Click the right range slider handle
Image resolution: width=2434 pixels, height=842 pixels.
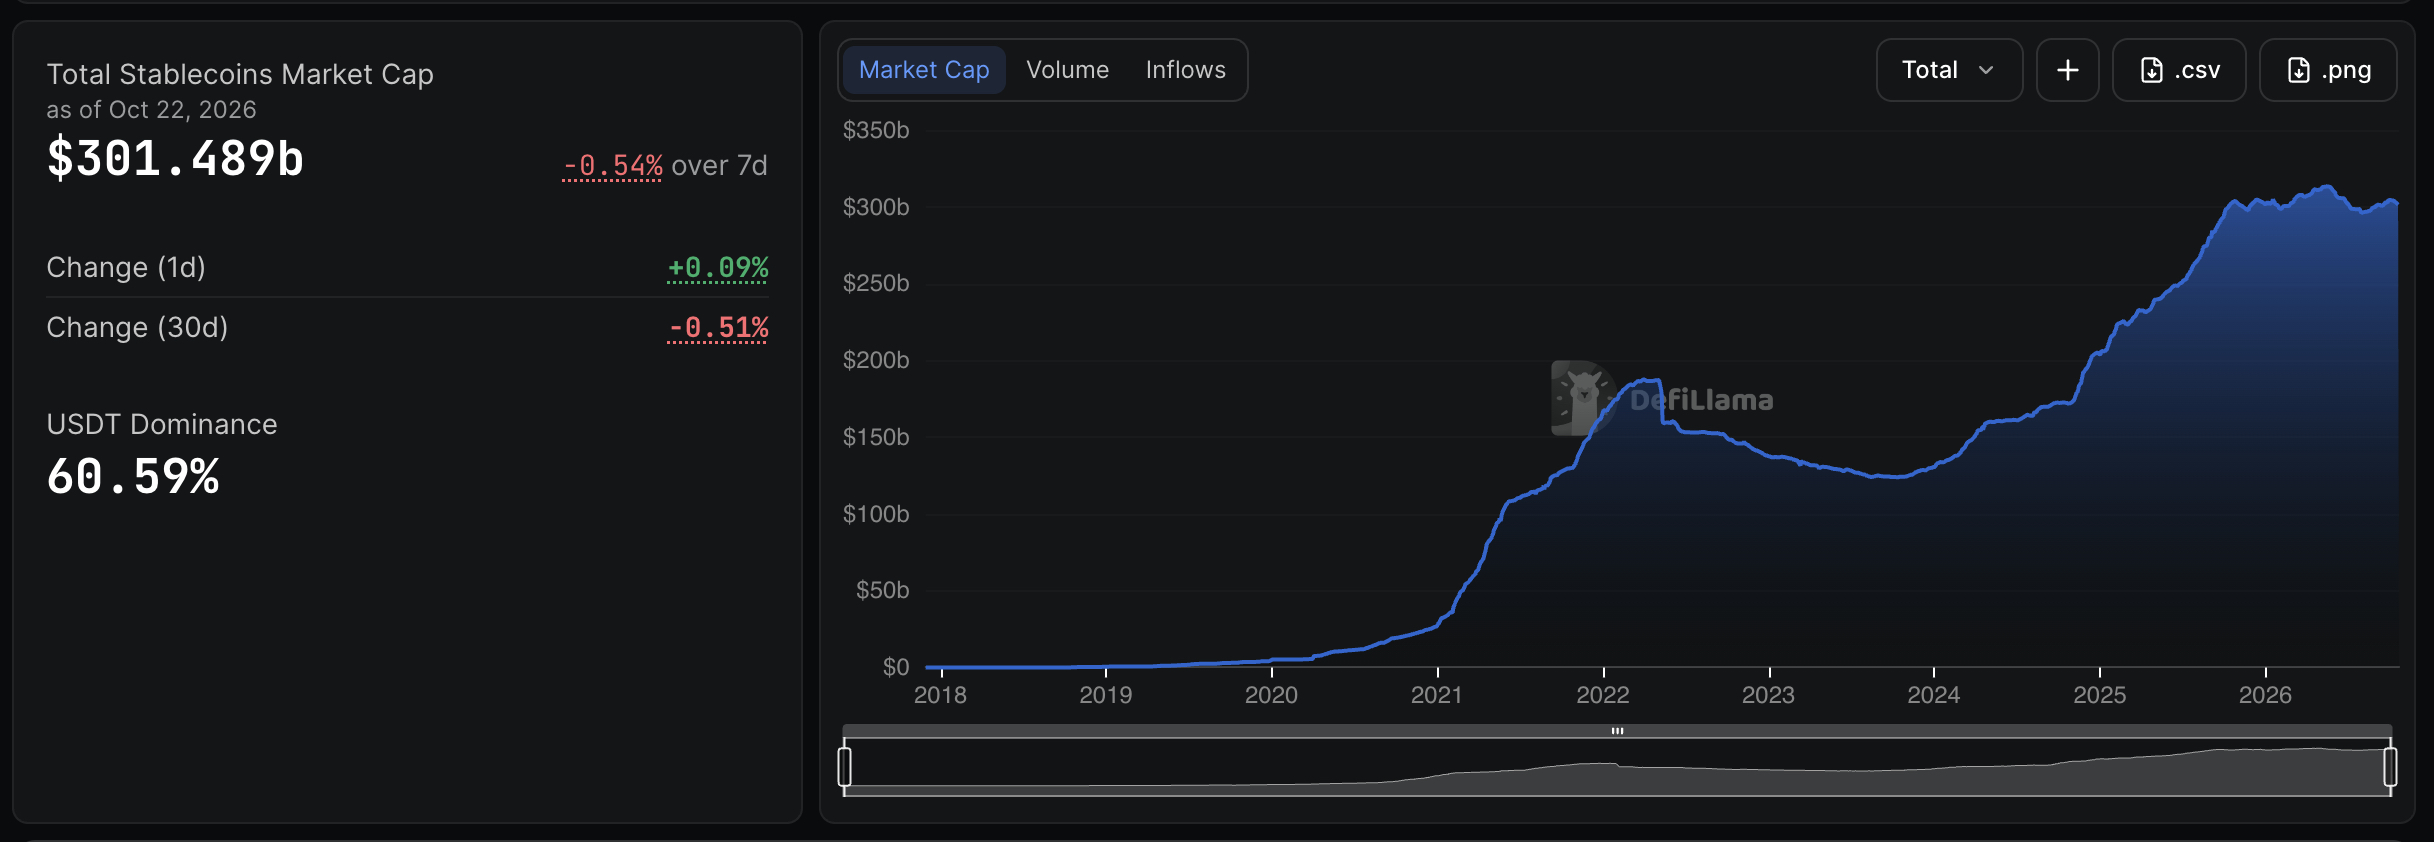click(x=2390, y=767)
